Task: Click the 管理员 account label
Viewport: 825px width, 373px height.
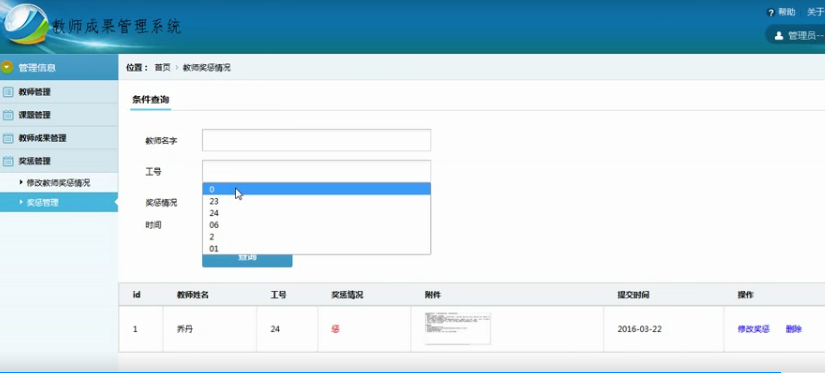Action: click(805, 36)
